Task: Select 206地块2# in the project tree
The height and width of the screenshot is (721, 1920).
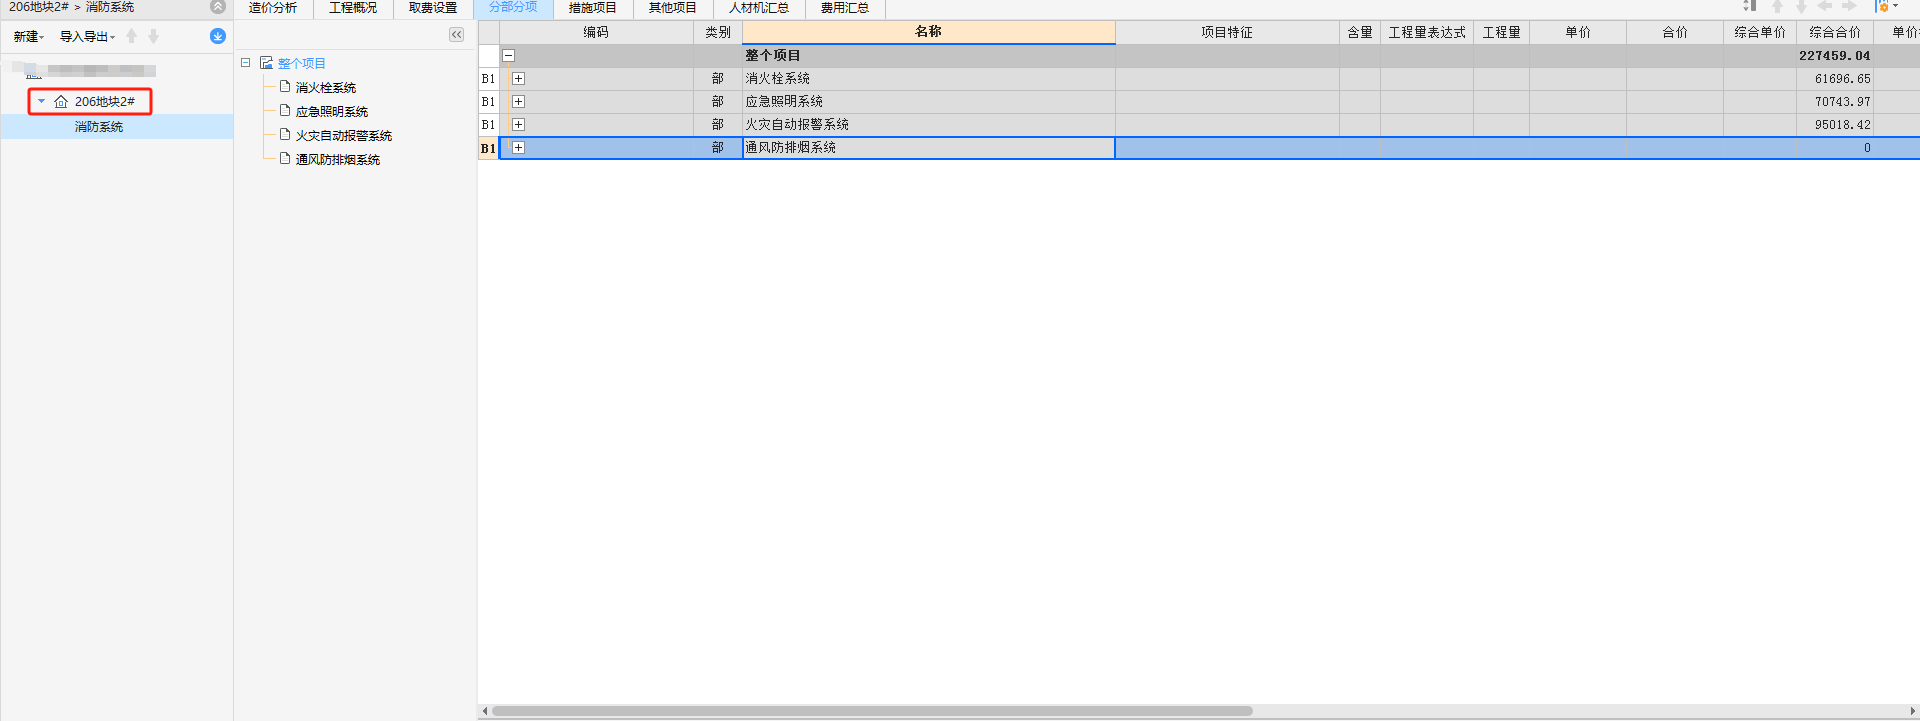Action: [x=105, y=102]
